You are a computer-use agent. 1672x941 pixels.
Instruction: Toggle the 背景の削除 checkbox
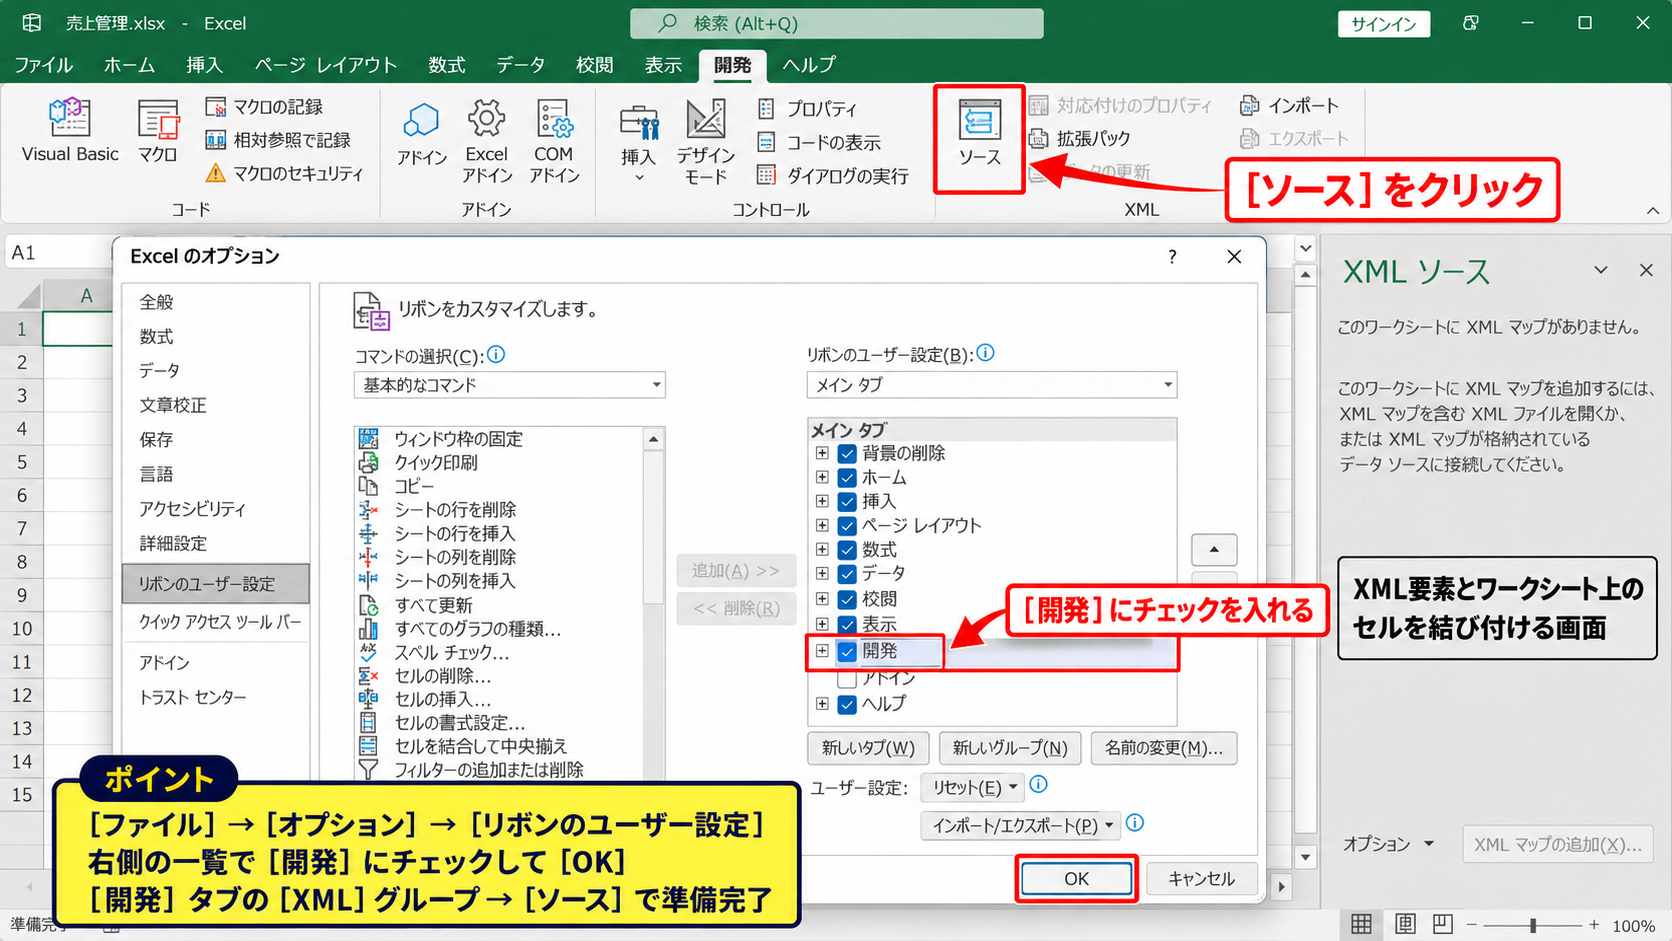(x=847, y=453)
